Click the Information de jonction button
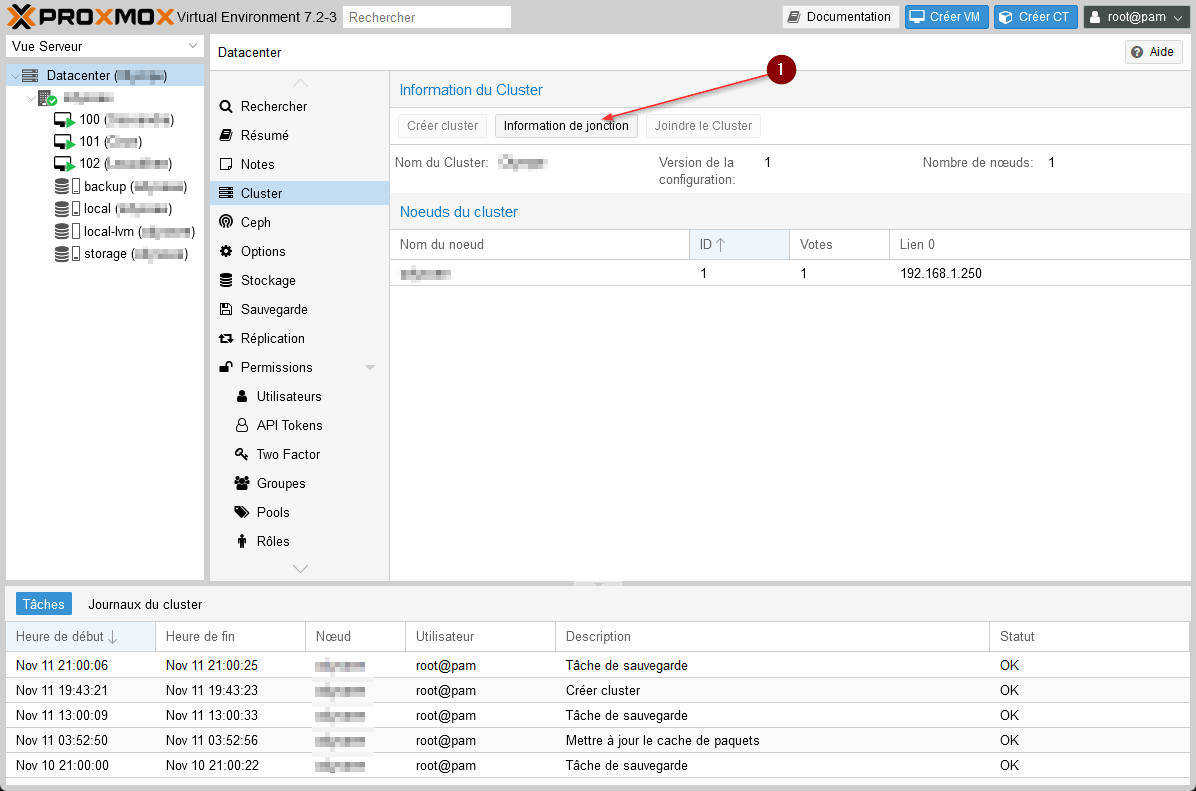The height and width of the screenshot is (791, 1196). tap(566, 126)
